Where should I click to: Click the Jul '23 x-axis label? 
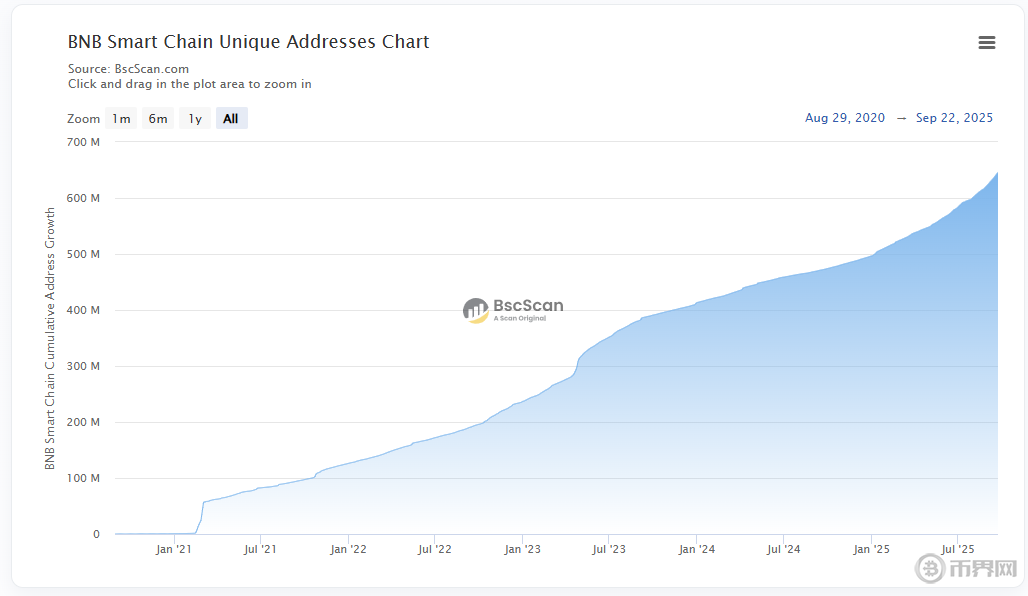(608, 549)
